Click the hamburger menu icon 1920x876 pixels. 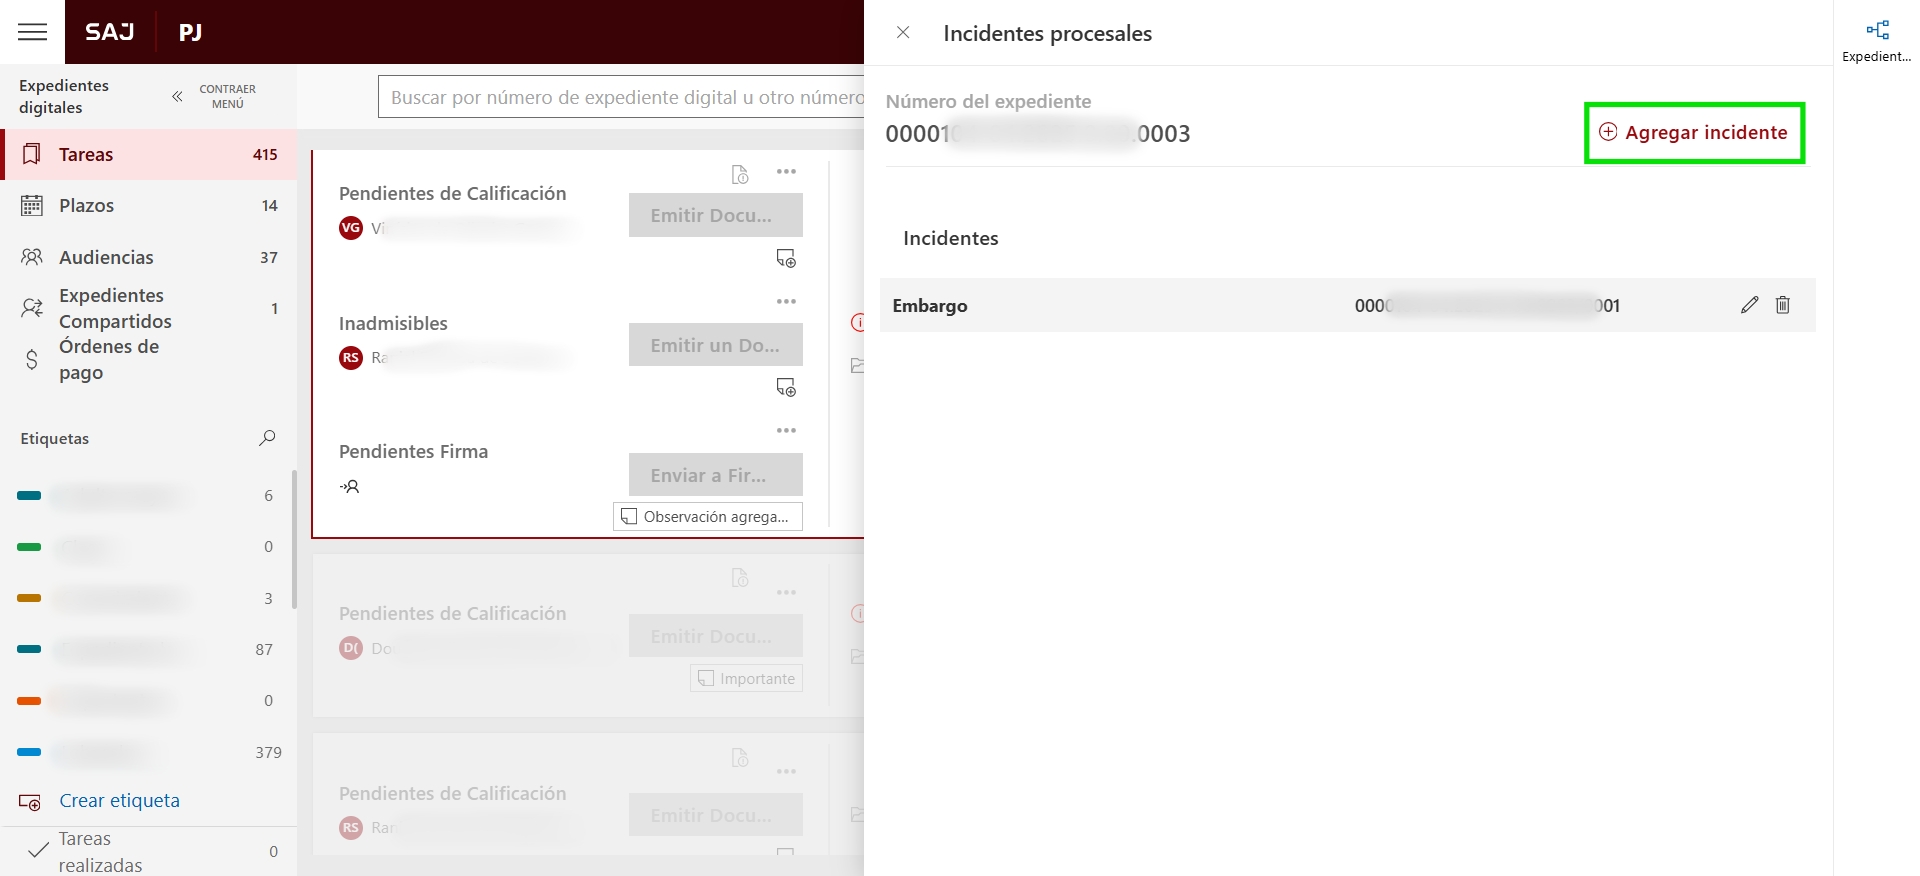click(32, 32)
